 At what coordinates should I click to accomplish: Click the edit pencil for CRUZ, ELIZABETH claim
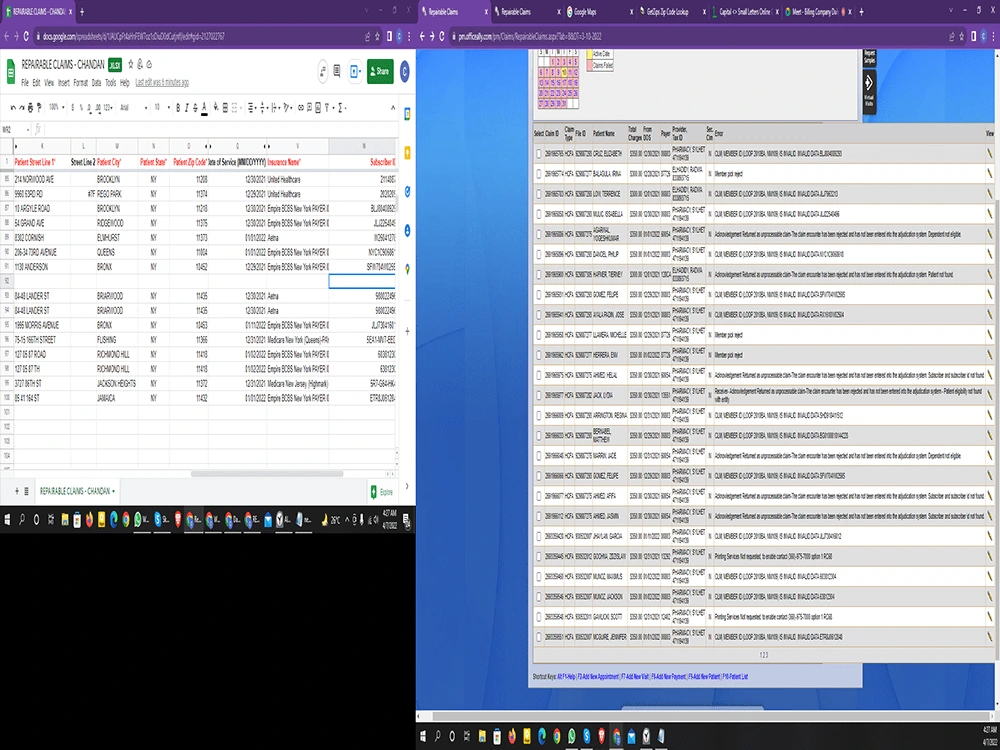[x=990, y=154]
